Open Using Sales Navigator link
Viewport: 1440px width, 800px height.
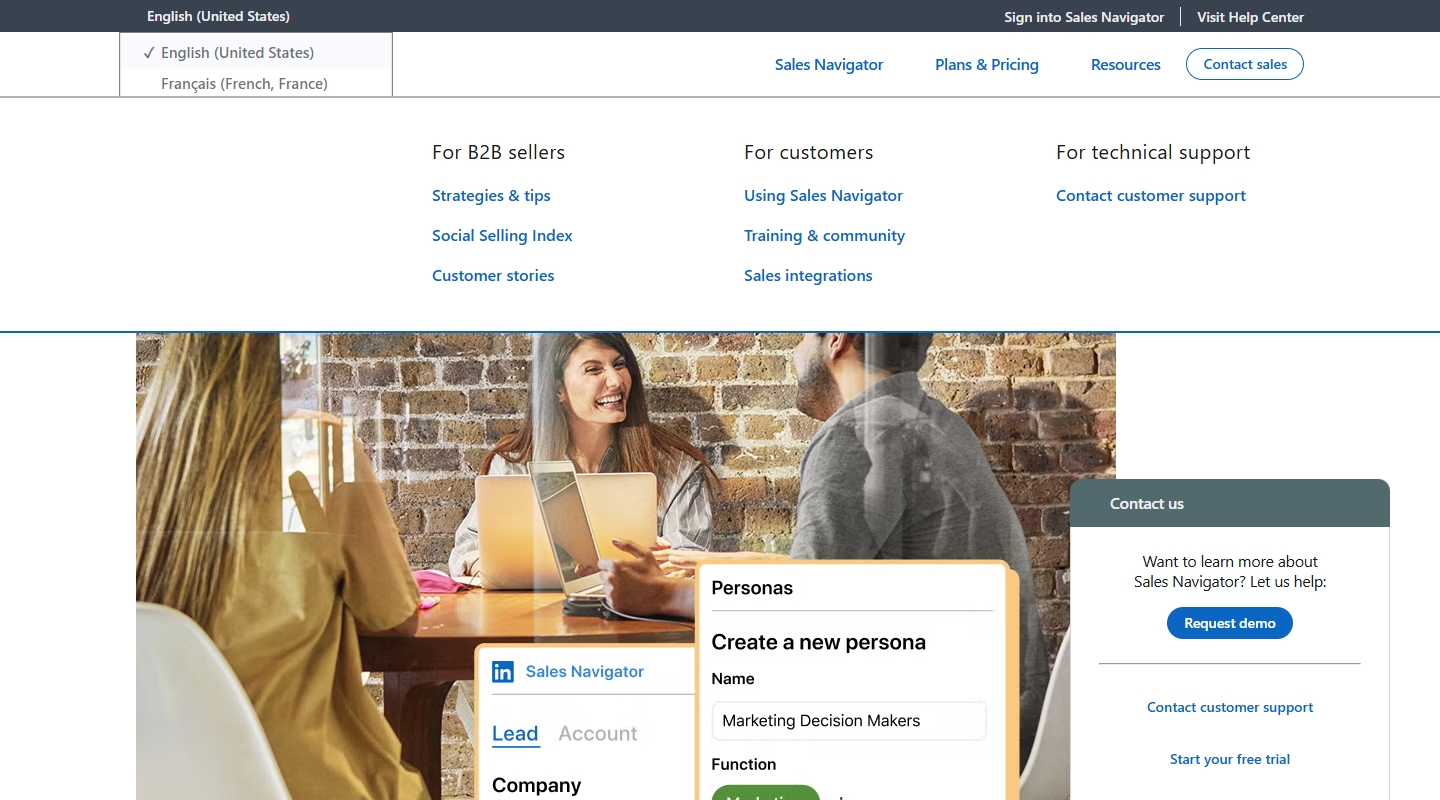(823, 196)
